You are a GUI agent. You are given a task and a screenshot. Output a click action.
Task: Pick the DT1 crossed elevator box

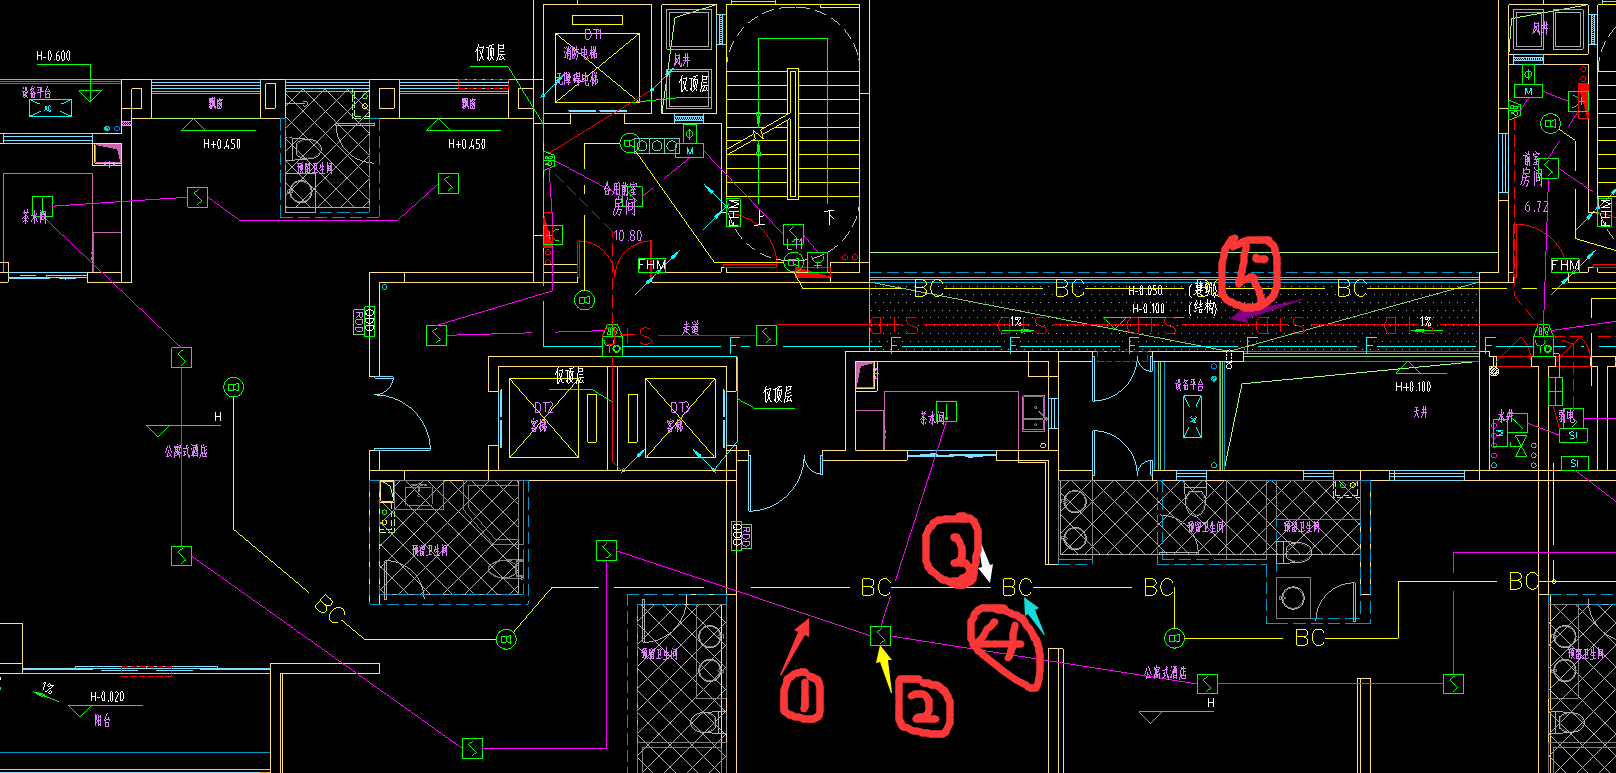597,68
